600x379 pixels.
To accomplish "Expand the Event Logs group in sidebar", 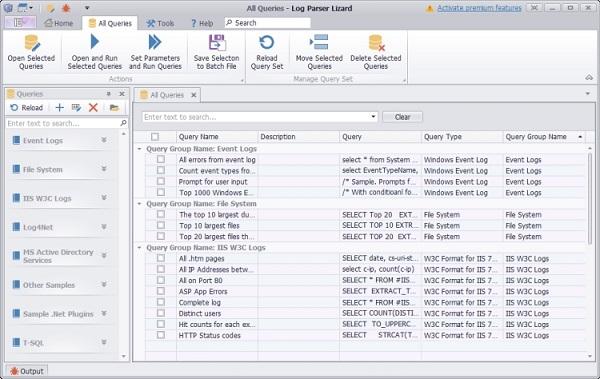I will pos(104,140).
